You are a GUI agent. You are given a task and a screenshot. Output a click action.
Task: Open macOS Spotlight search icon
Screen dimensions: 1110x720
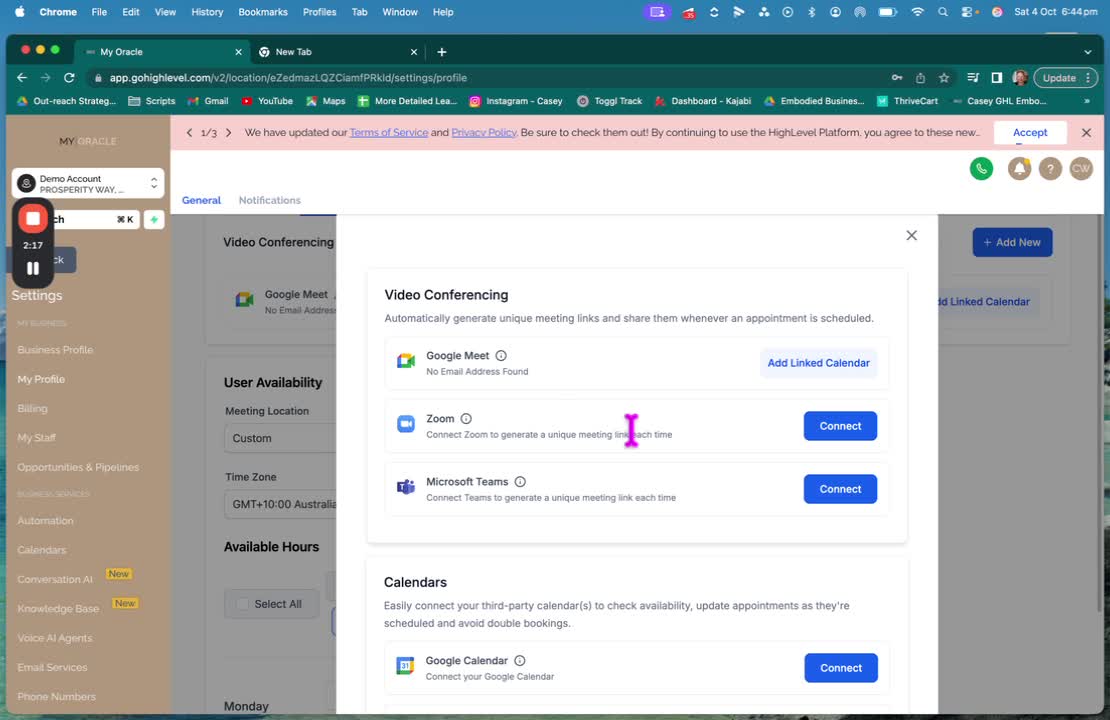point(942,12)
